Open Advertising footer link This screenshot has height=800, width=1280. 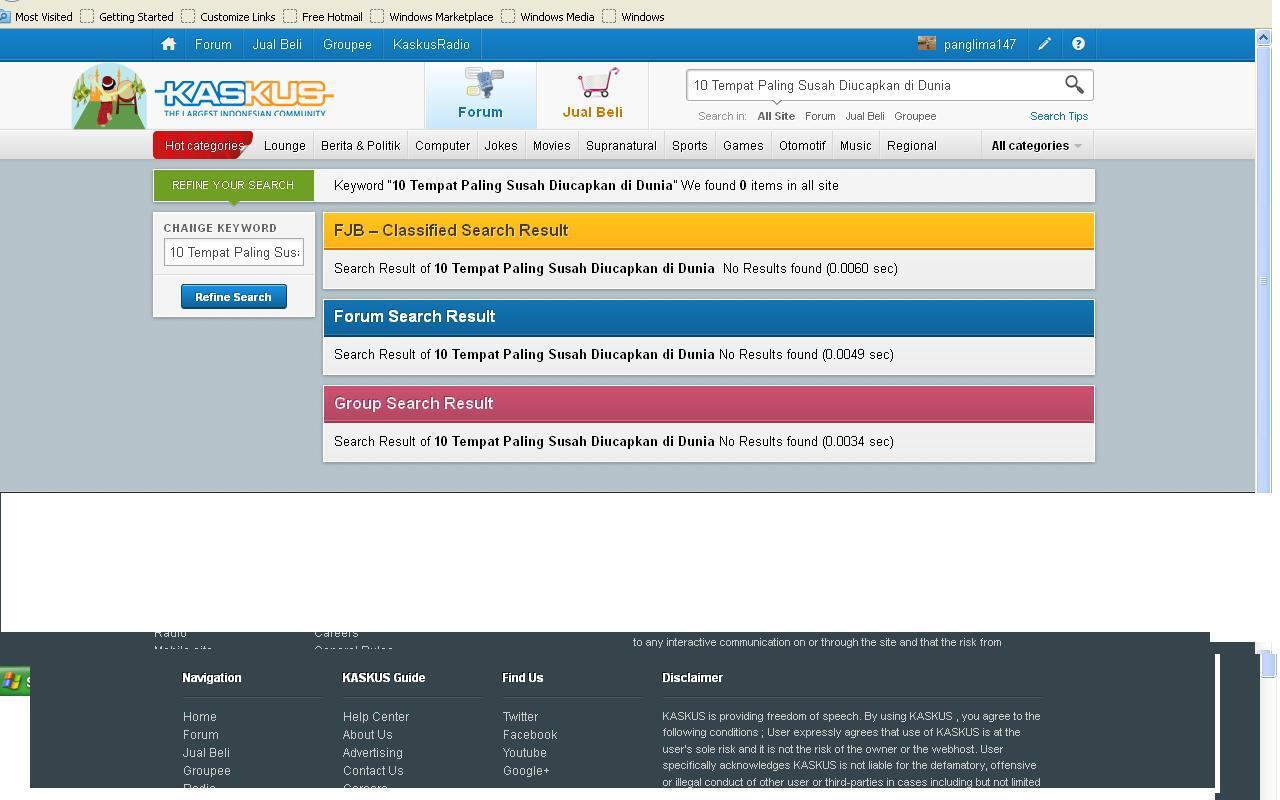(373, 753)
